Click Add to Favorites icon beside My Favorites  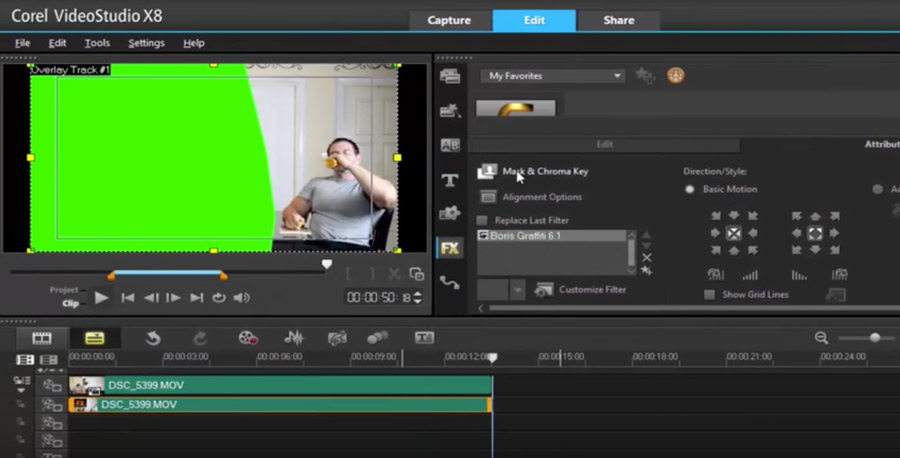[645, 75]
